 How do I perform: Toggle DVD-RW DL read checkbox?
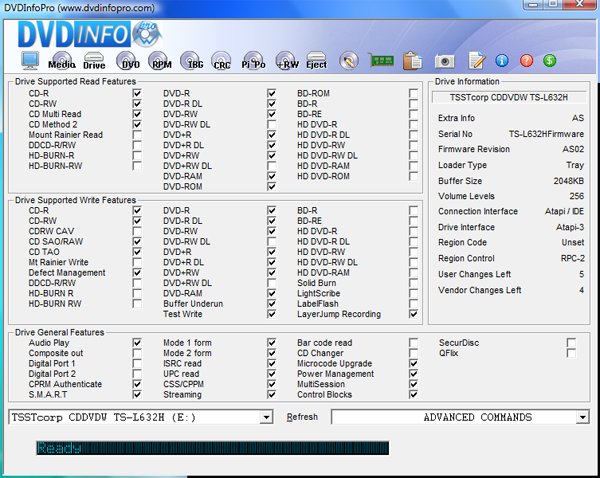pos(271,124)
